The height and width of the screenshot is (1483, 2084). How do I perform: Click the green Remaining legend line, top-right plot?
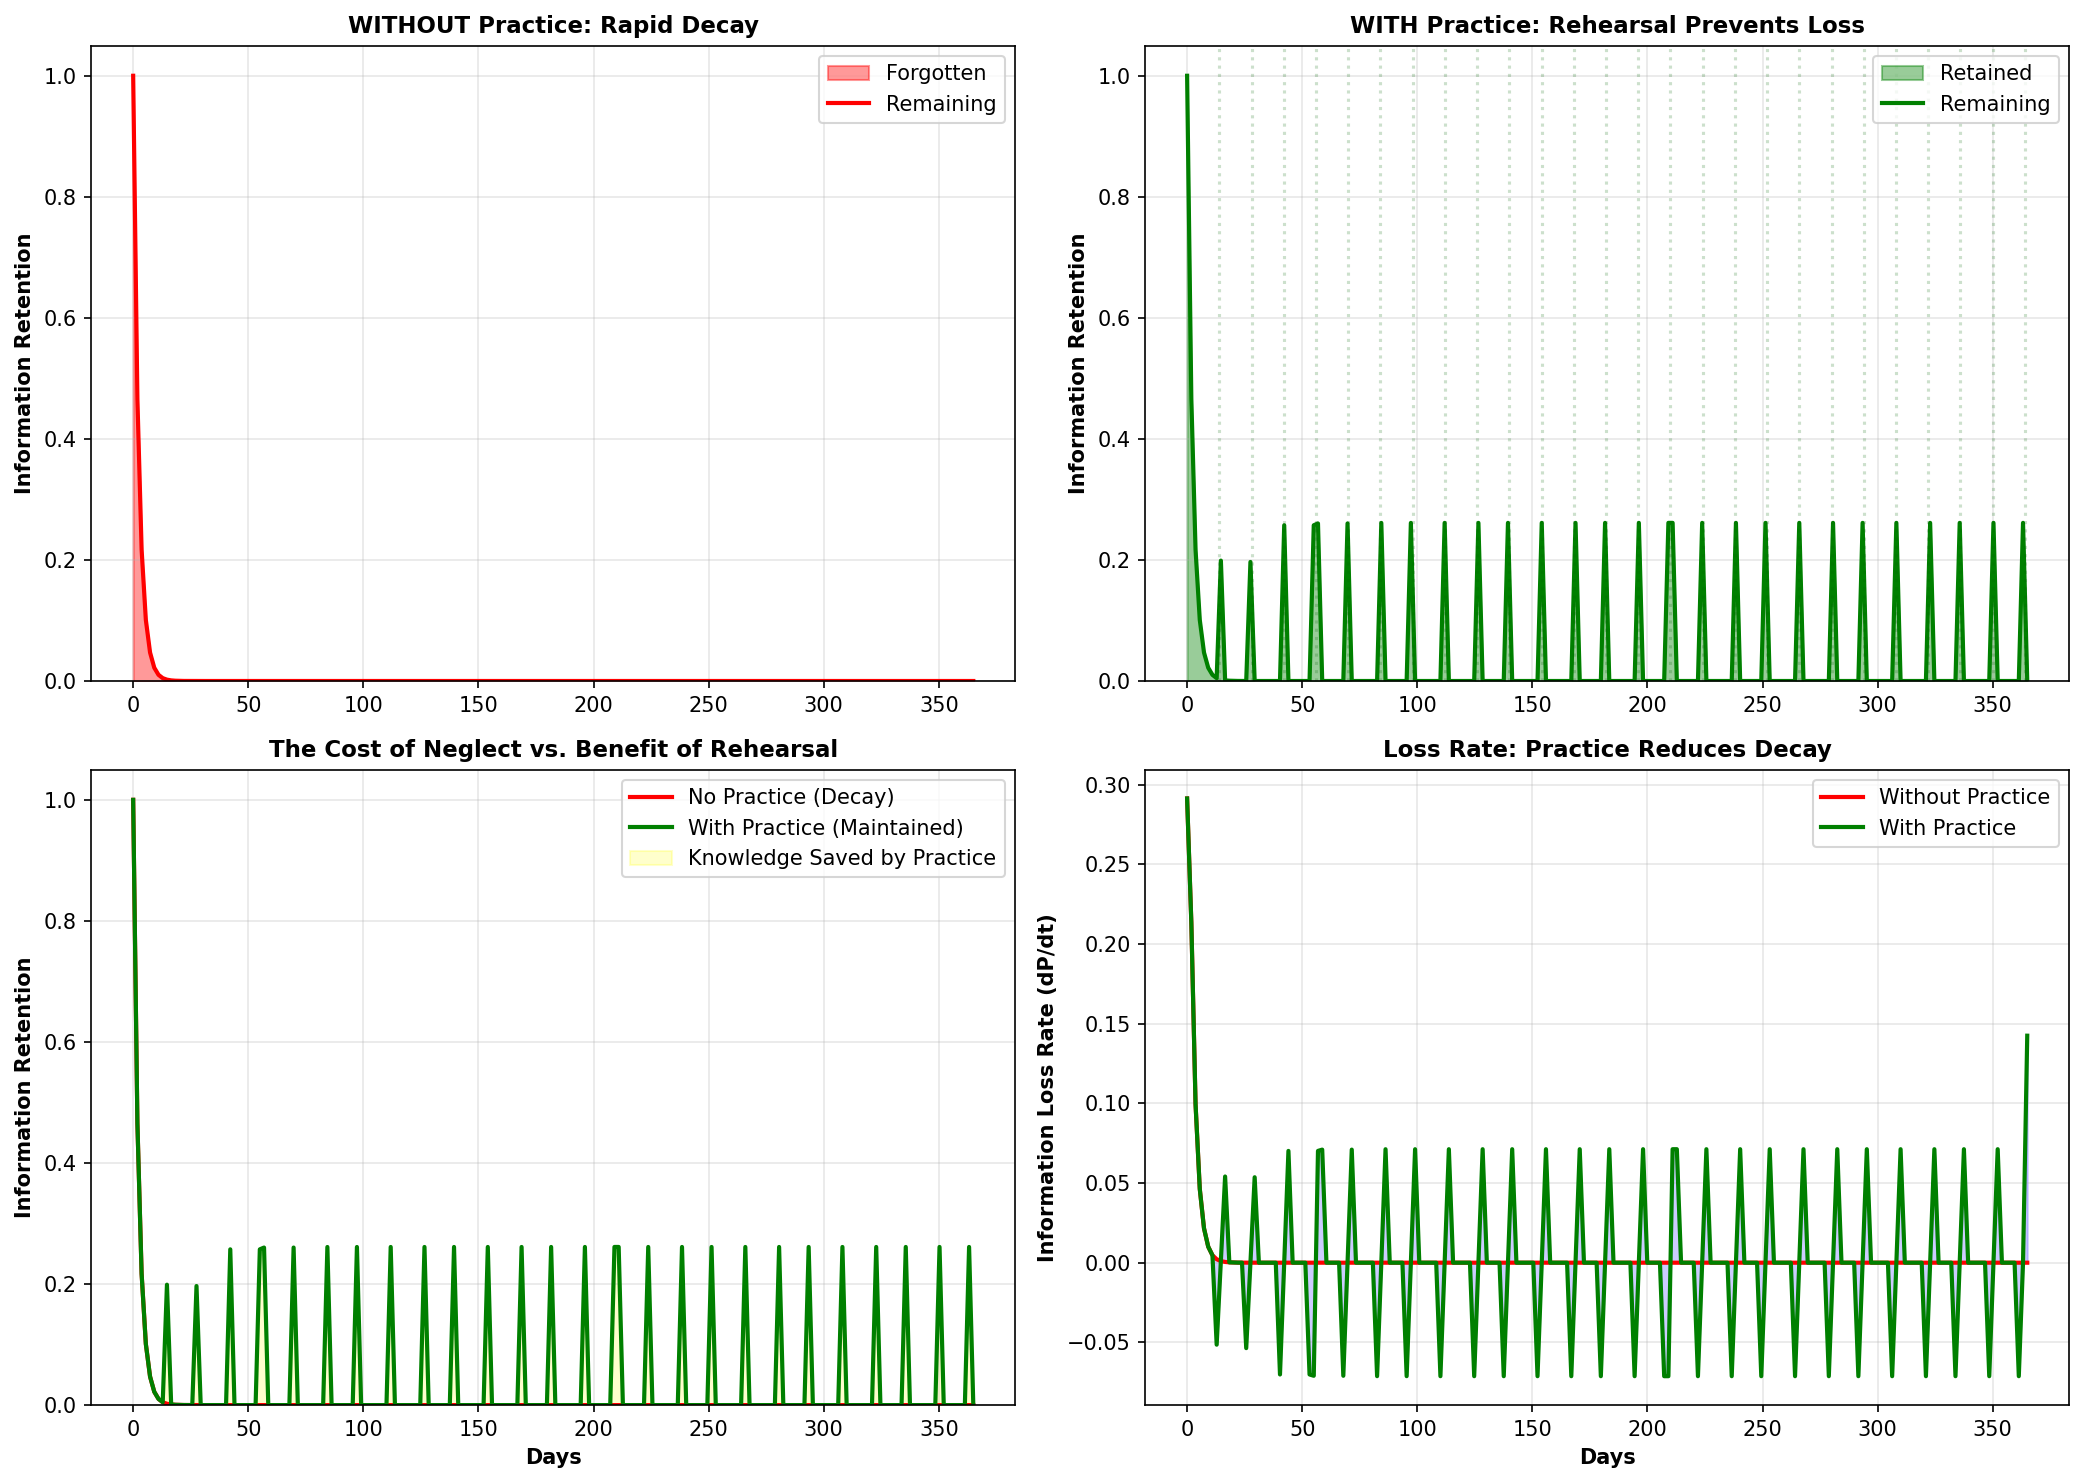pyautogui.click(x=1902, y=104)
